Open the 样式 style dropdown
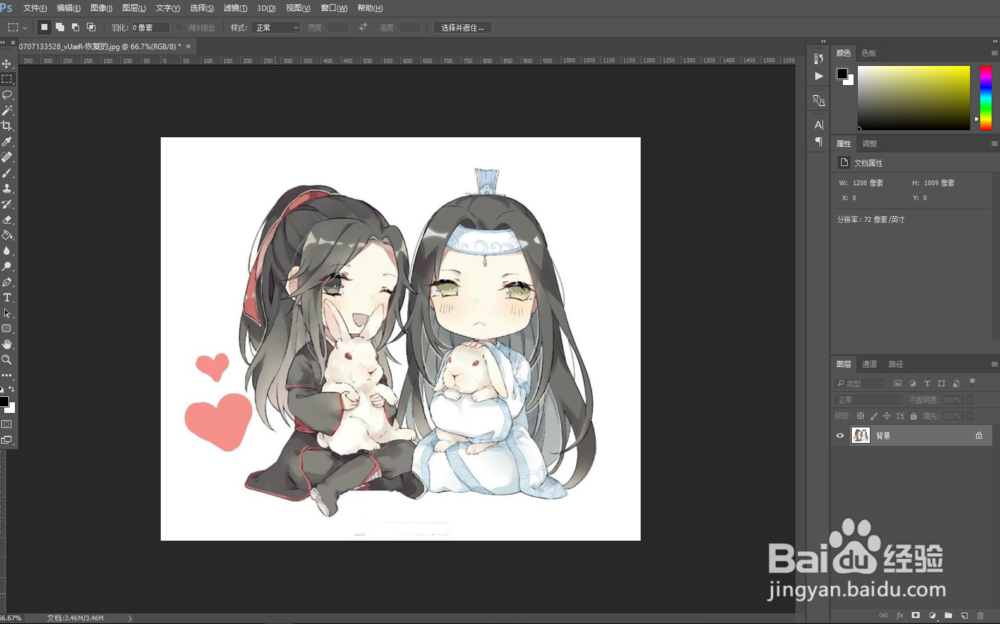 pos(276,27)
